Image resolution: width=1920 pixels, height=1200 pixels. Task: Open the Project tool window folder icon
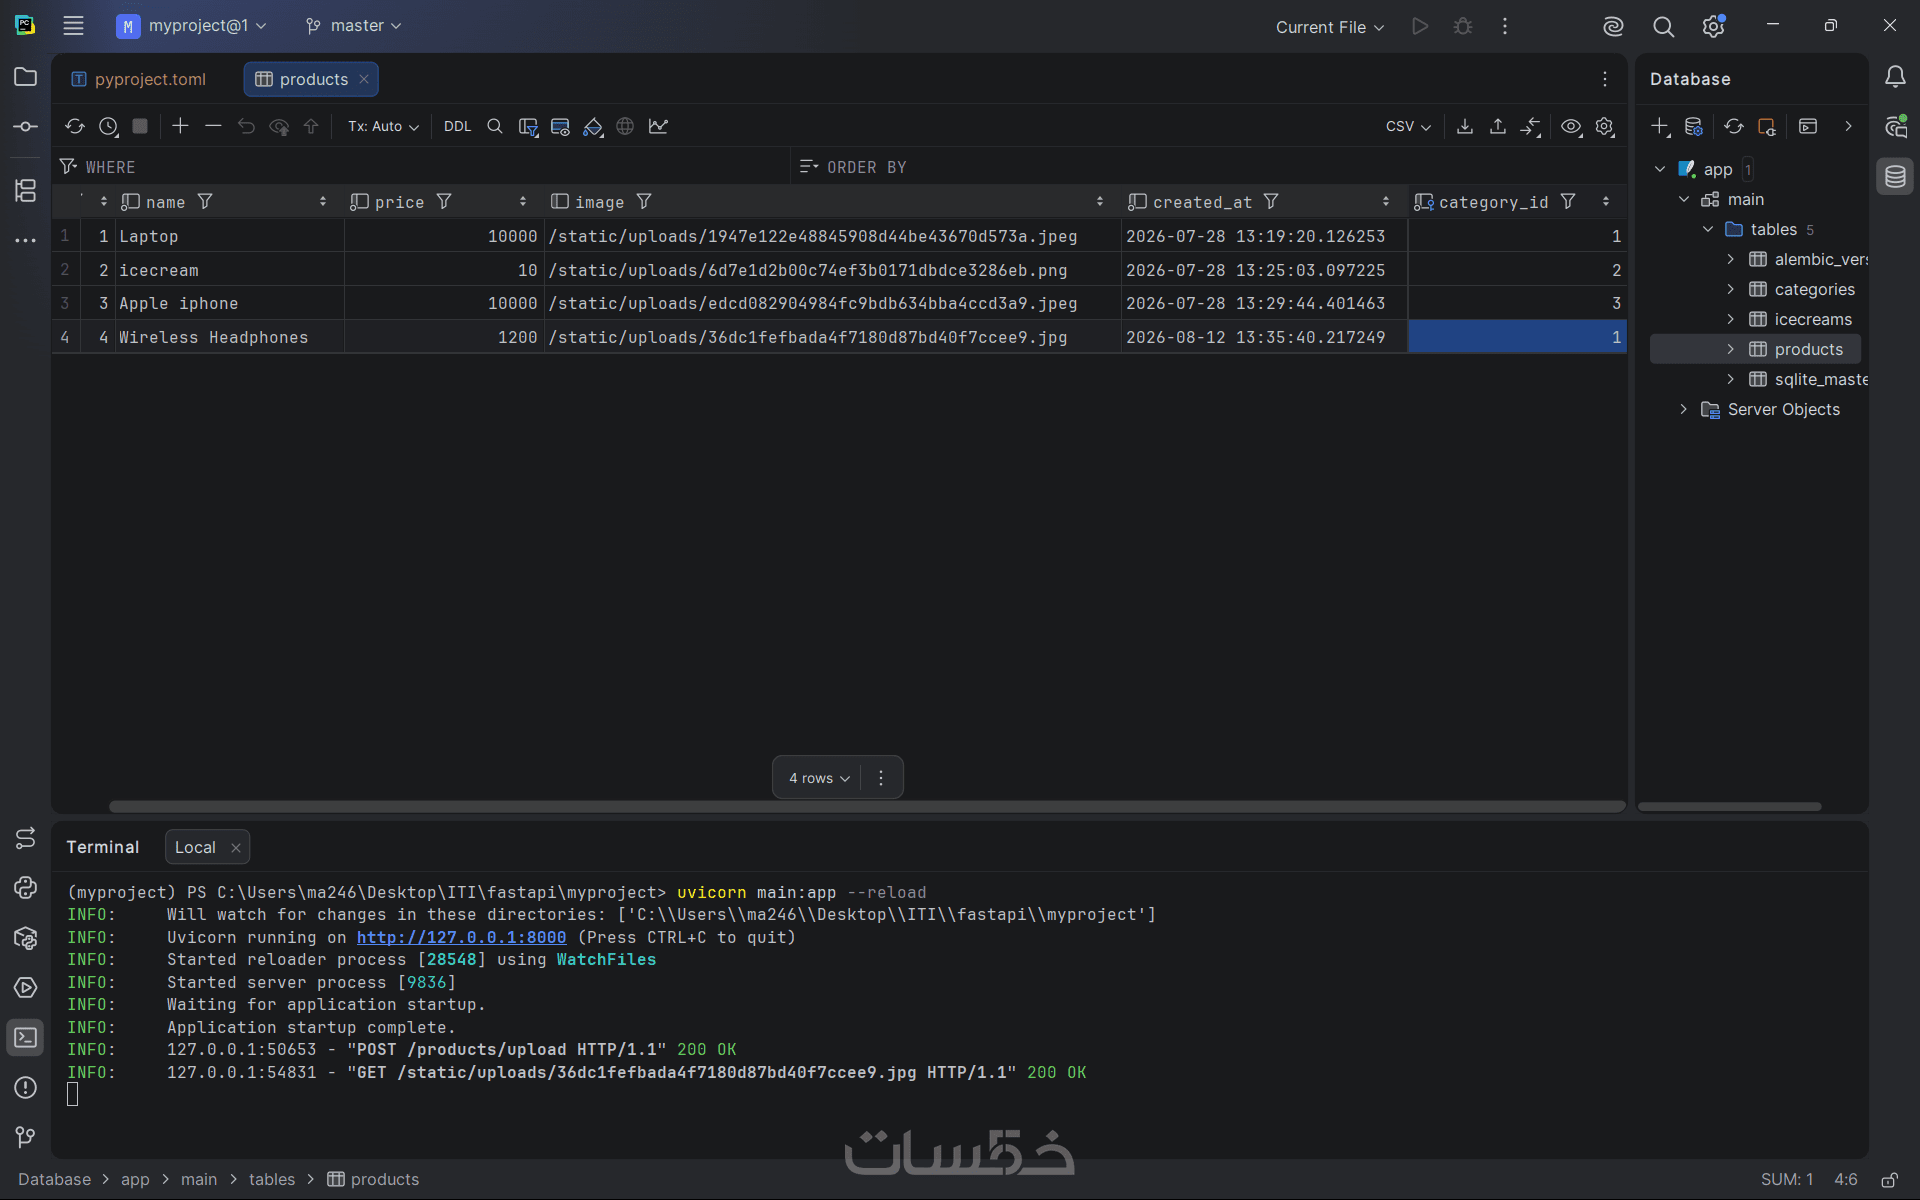point(26,77)
